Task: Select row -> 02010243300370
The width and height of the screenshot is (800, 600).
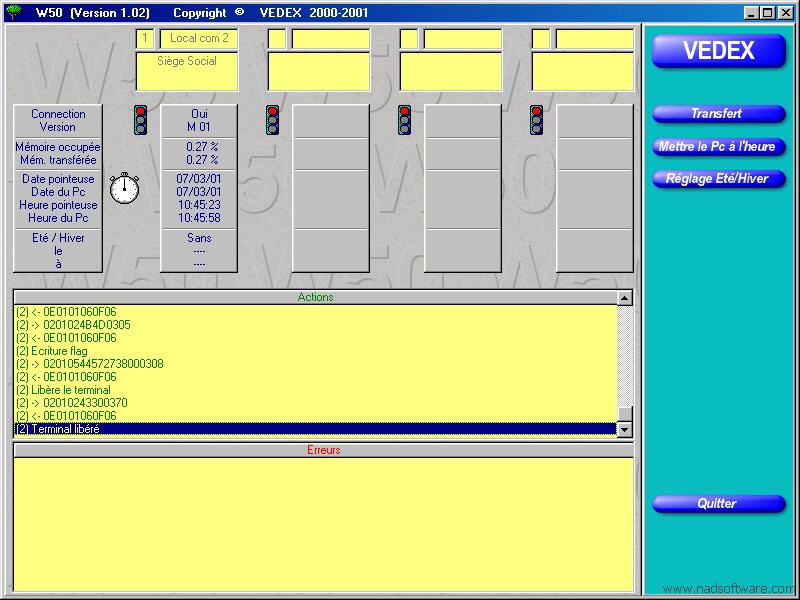Action: click(x=315, y=403)
